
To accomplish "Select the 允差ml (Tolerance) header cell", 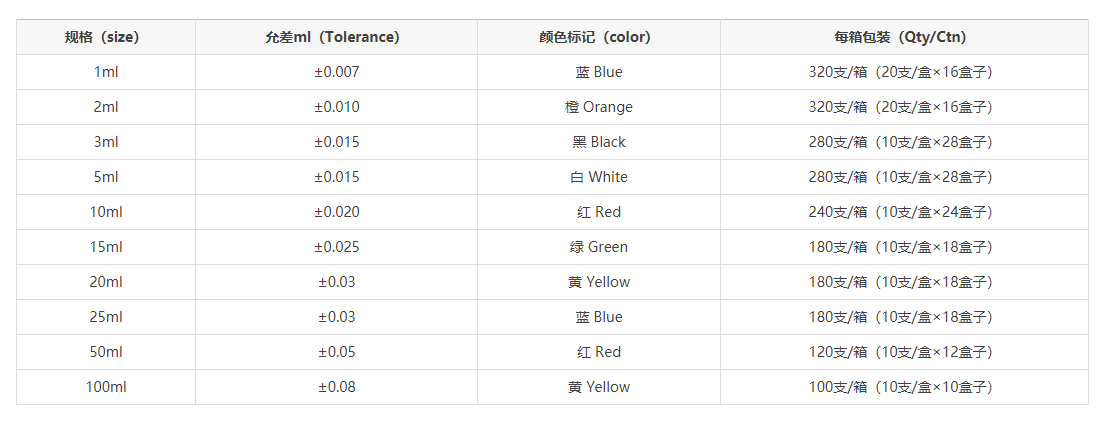I will coord(336,37).
